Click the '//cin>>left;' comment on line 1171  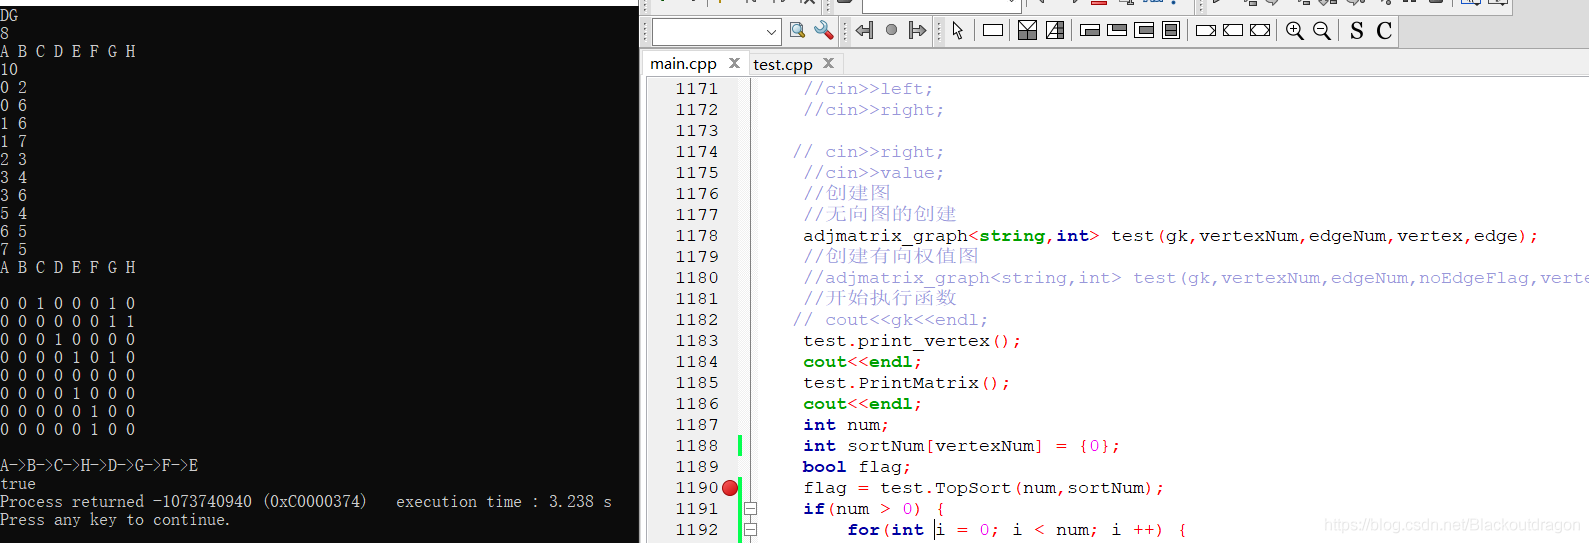tap(868, 89)
